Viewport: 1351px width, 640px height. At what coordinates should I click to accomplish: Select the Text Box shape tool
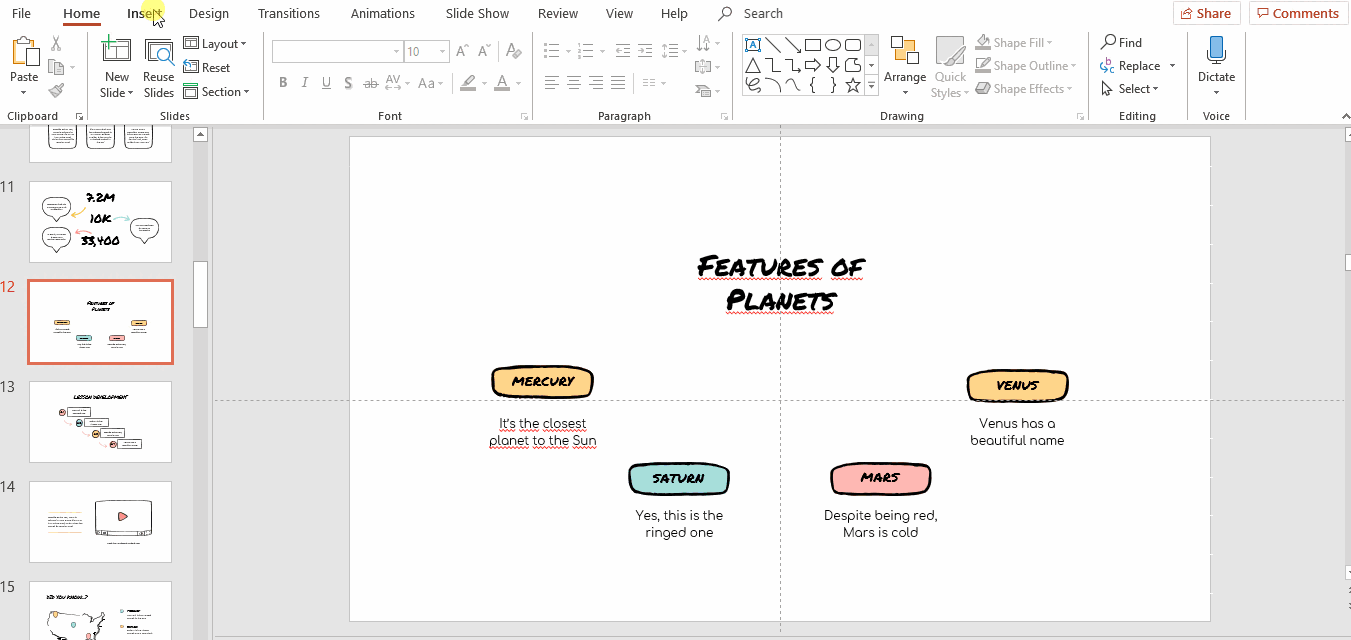click(x=753, y=44)
